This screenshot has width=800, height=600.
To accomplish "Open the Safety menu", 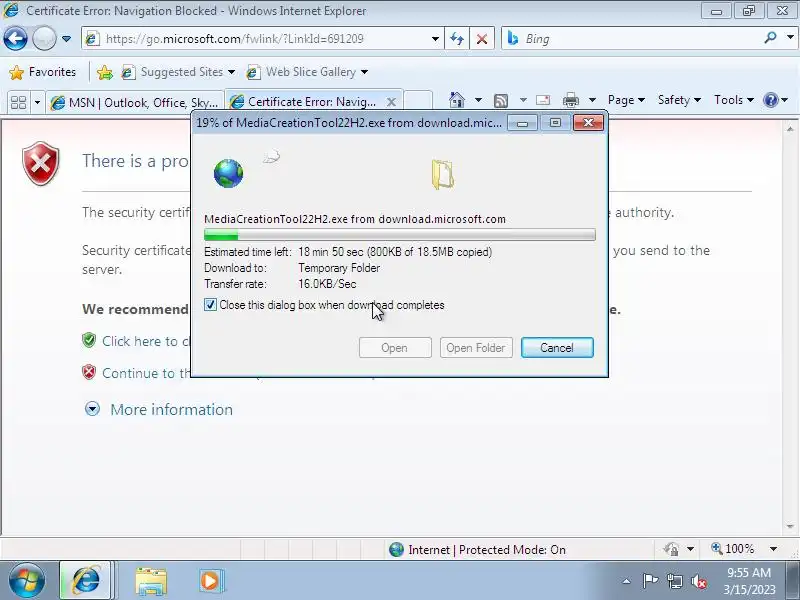I will pos(679,100).
